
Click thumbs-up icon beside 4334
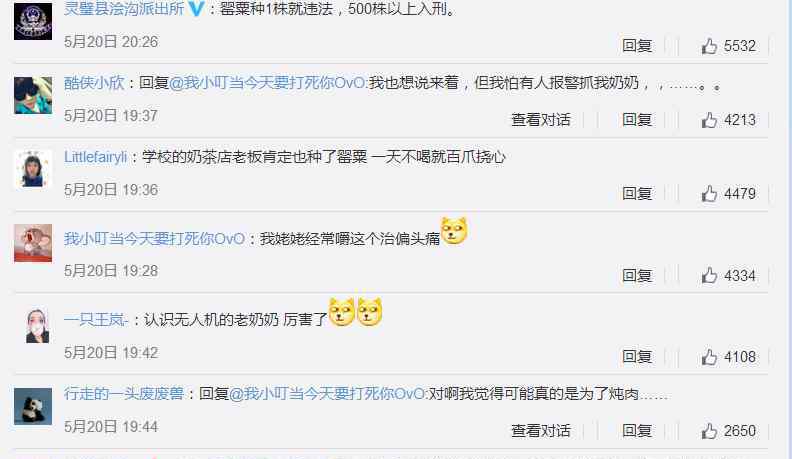[709, 275]
